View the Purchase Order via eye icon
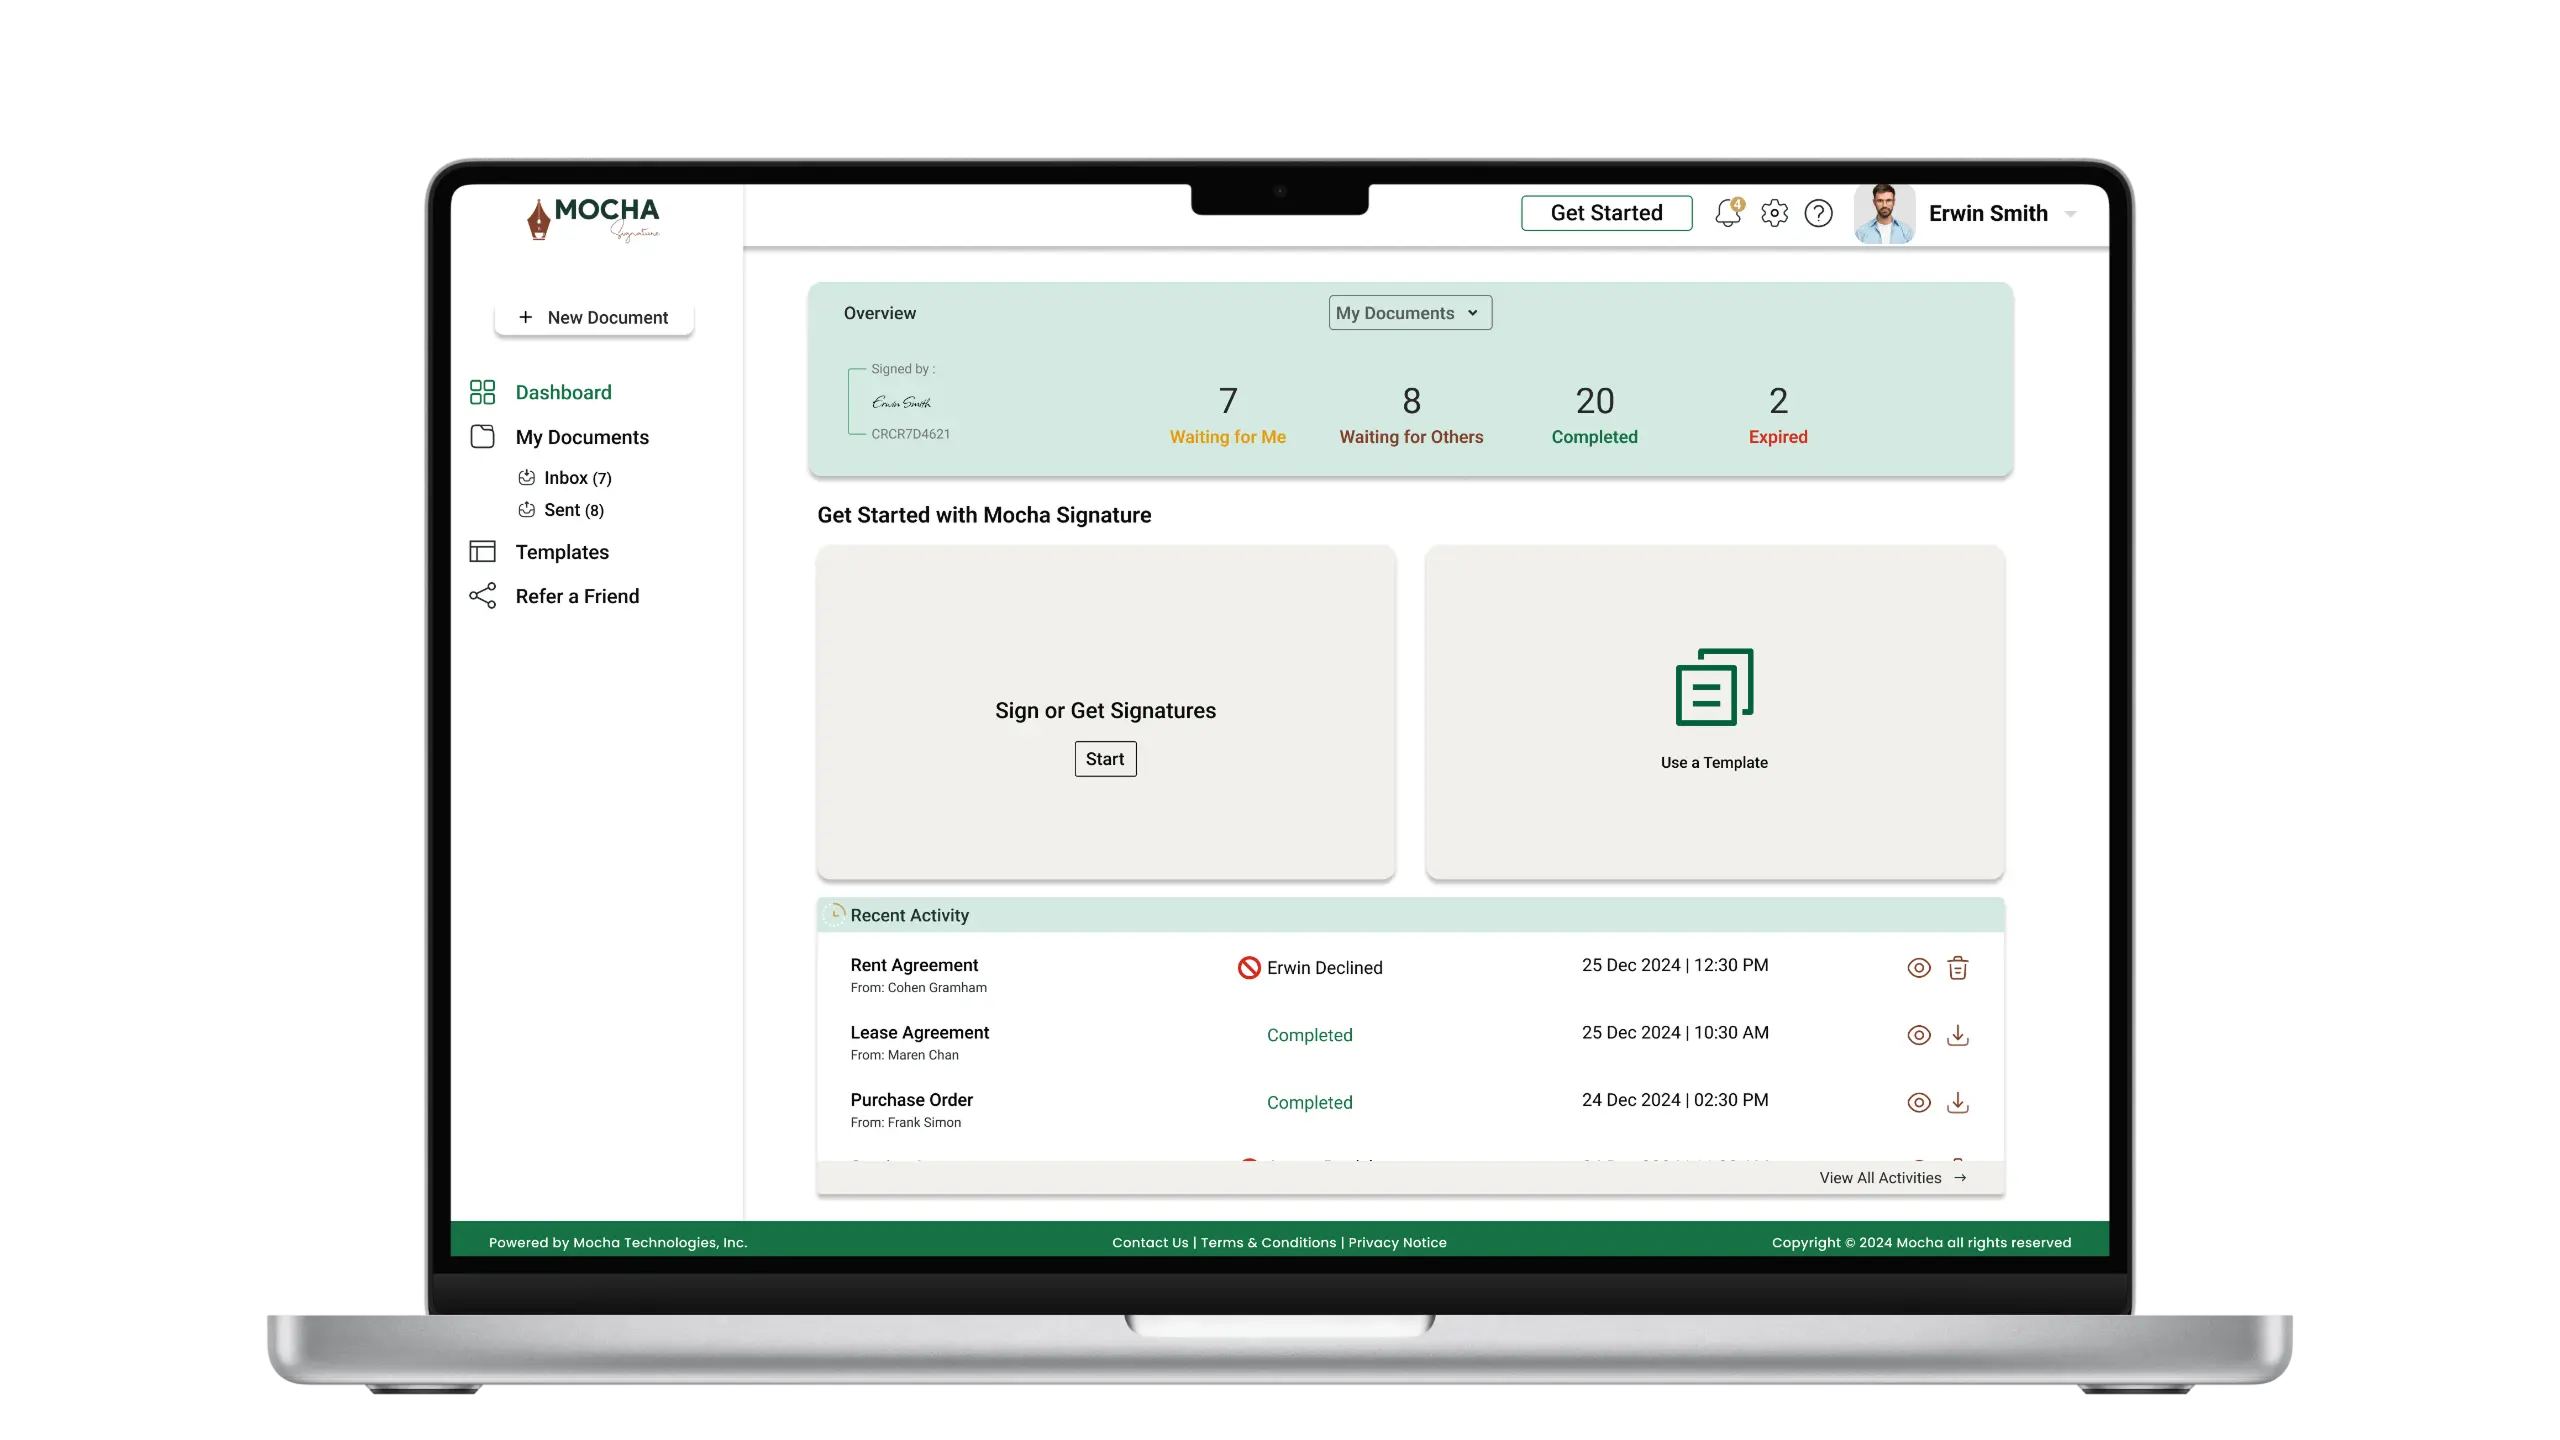The height and width of the screenshot is (1440, 2560). point(1918,1102)
